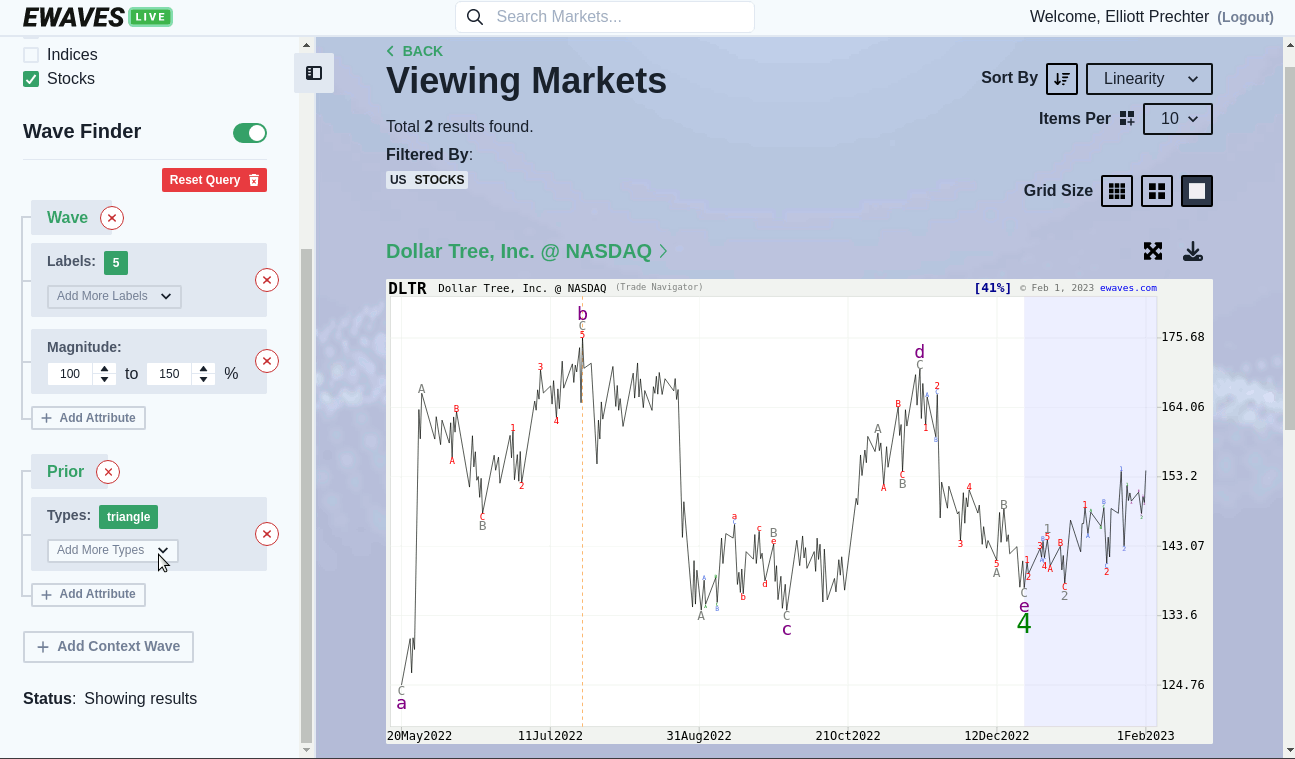Click the arrow next to Dollar Tree title

663,252
